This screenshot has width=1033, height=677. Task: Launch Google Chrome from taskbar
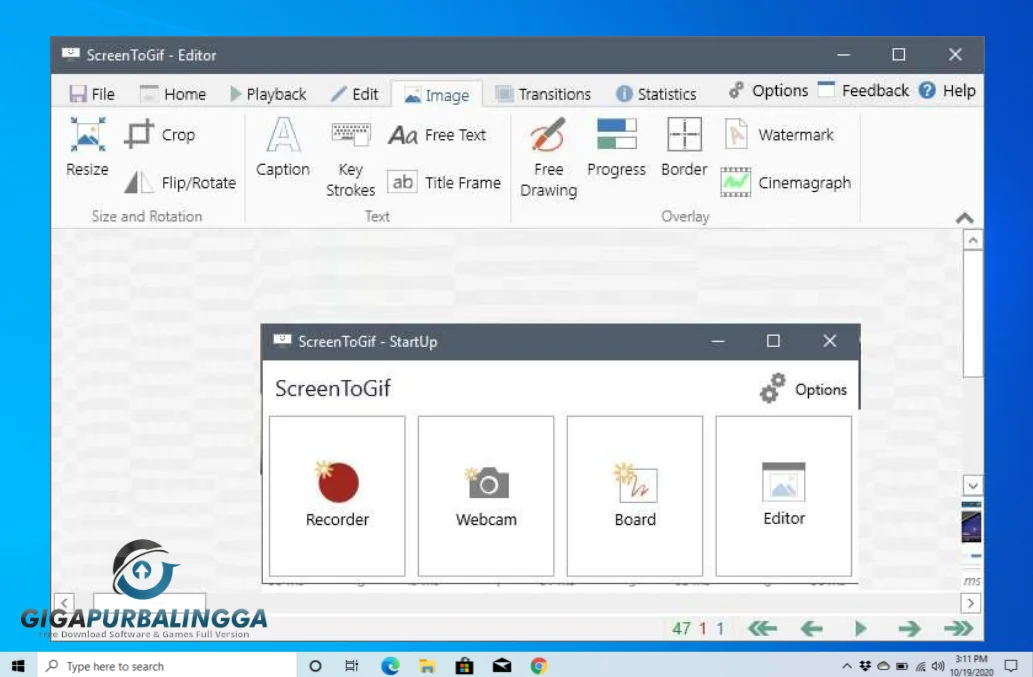pos(539,666)
